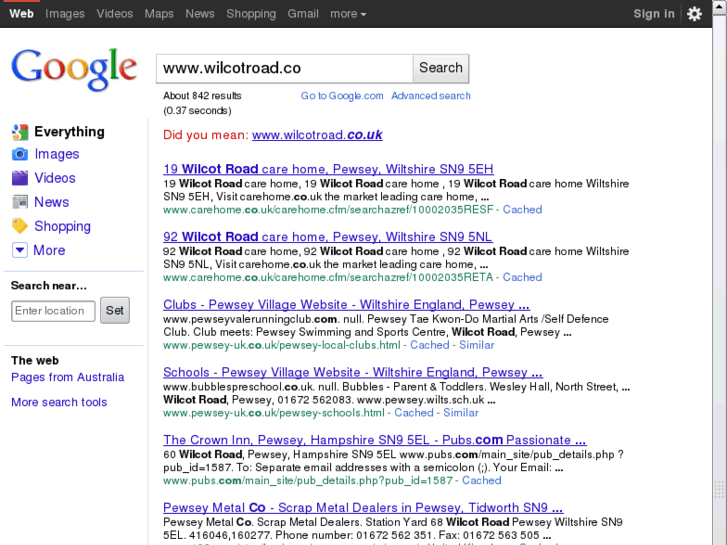Open Gmail in the top bar
This screenshot has width=727, height=545.
303,14
